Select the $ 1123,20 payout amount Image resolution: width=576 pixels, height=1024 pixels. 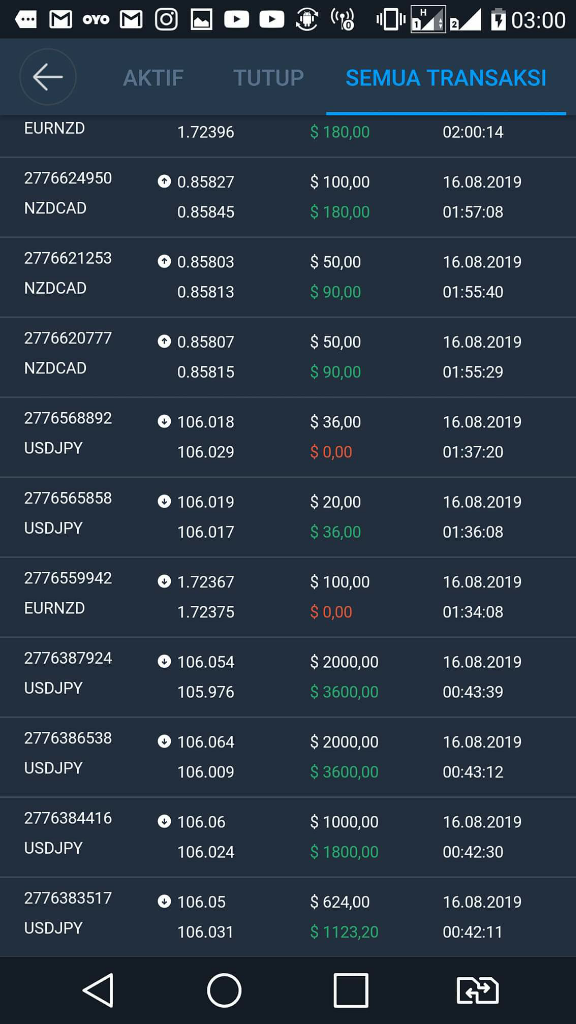coord(344,932)
